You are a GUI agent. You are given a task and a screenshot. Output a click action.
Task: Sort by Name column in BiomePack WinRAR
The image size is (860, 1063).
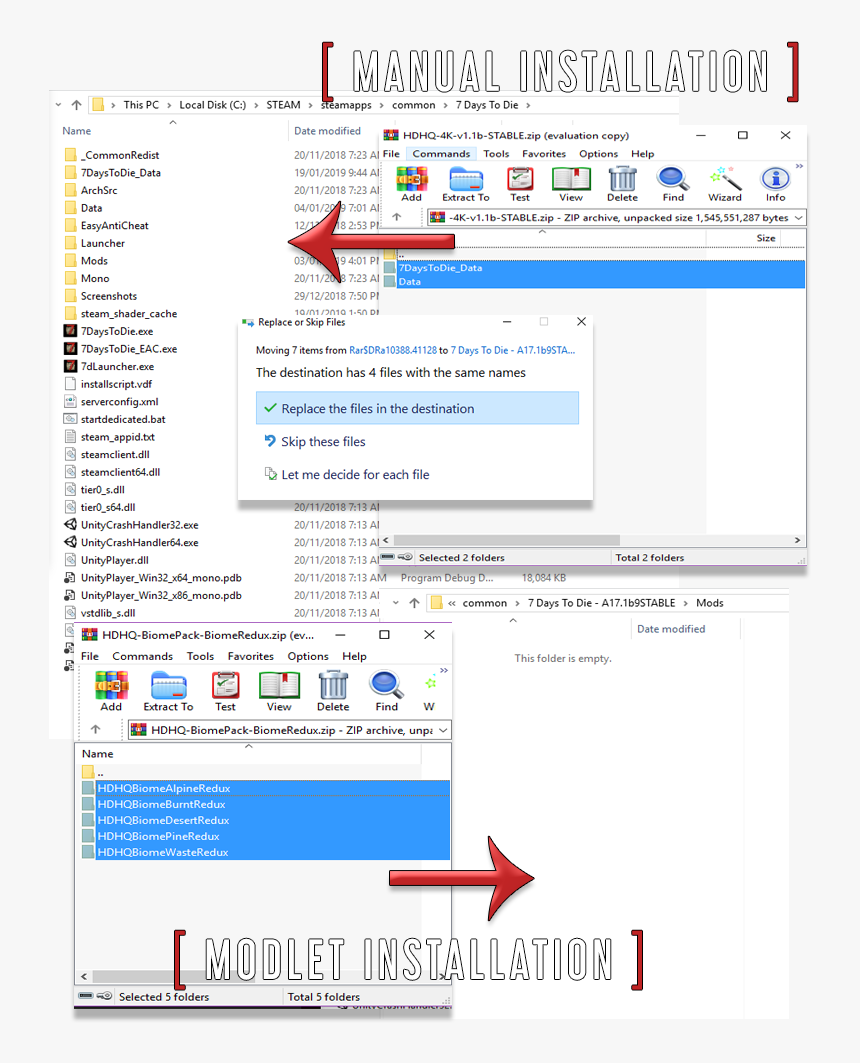98,754
